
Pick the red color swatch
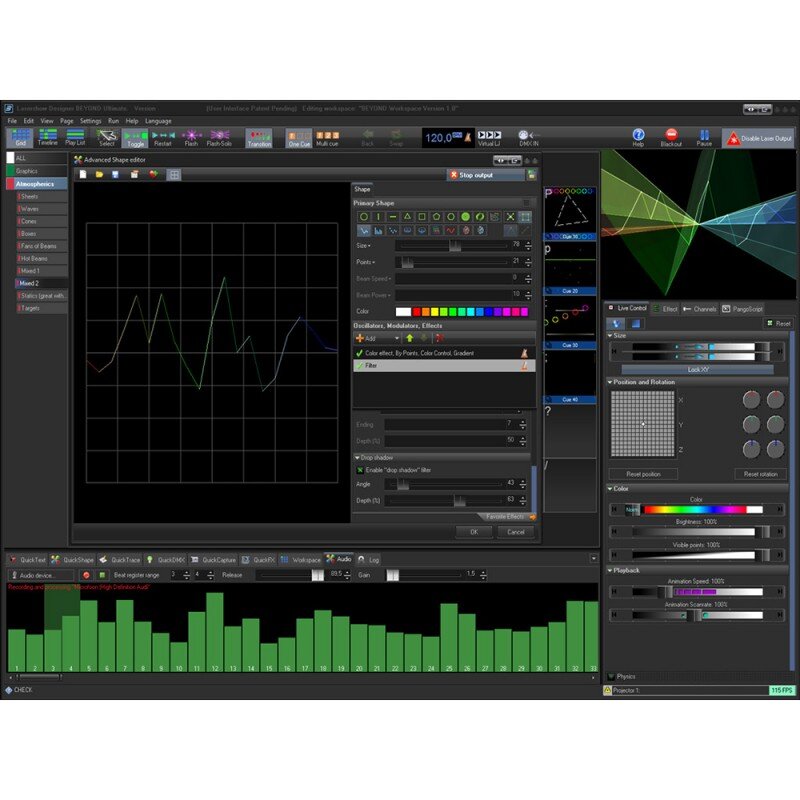[417, 312]
